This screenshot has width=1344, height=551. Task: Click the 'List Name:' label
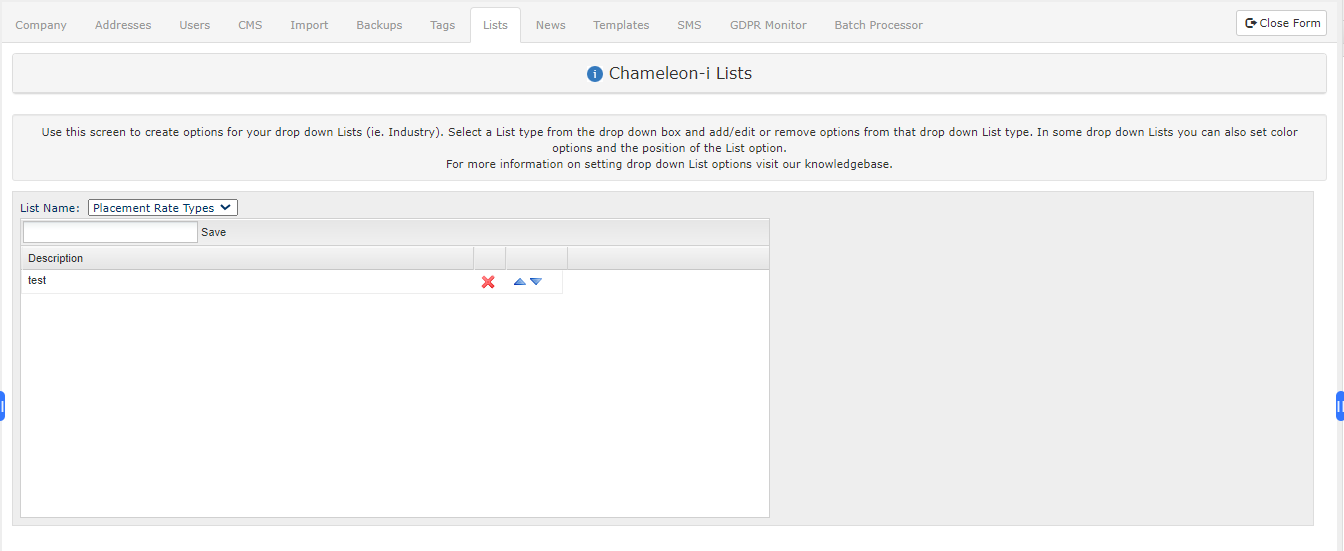[x=50, y=208]
